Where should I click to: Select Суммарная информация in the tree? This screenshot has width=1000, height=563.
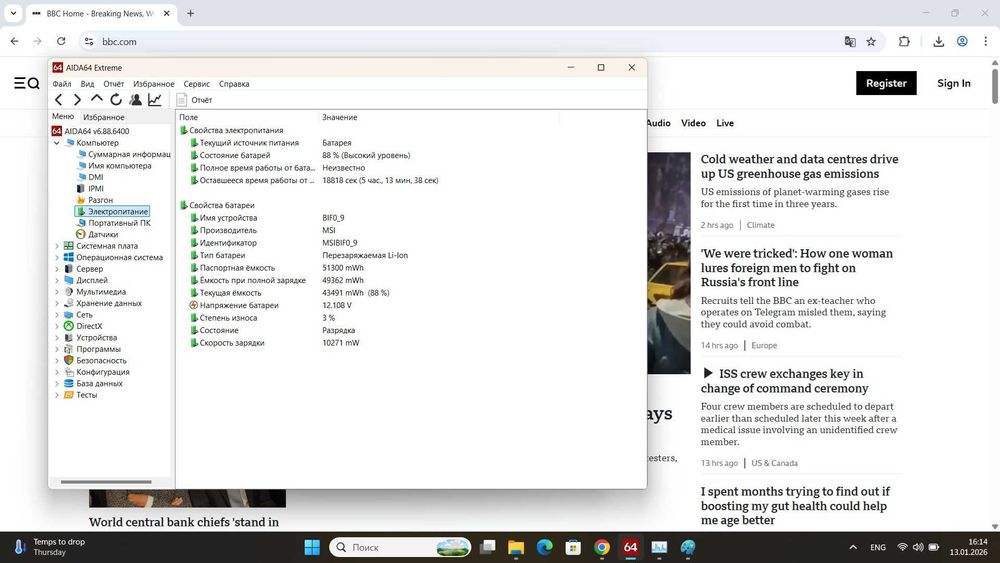[124, 154]
